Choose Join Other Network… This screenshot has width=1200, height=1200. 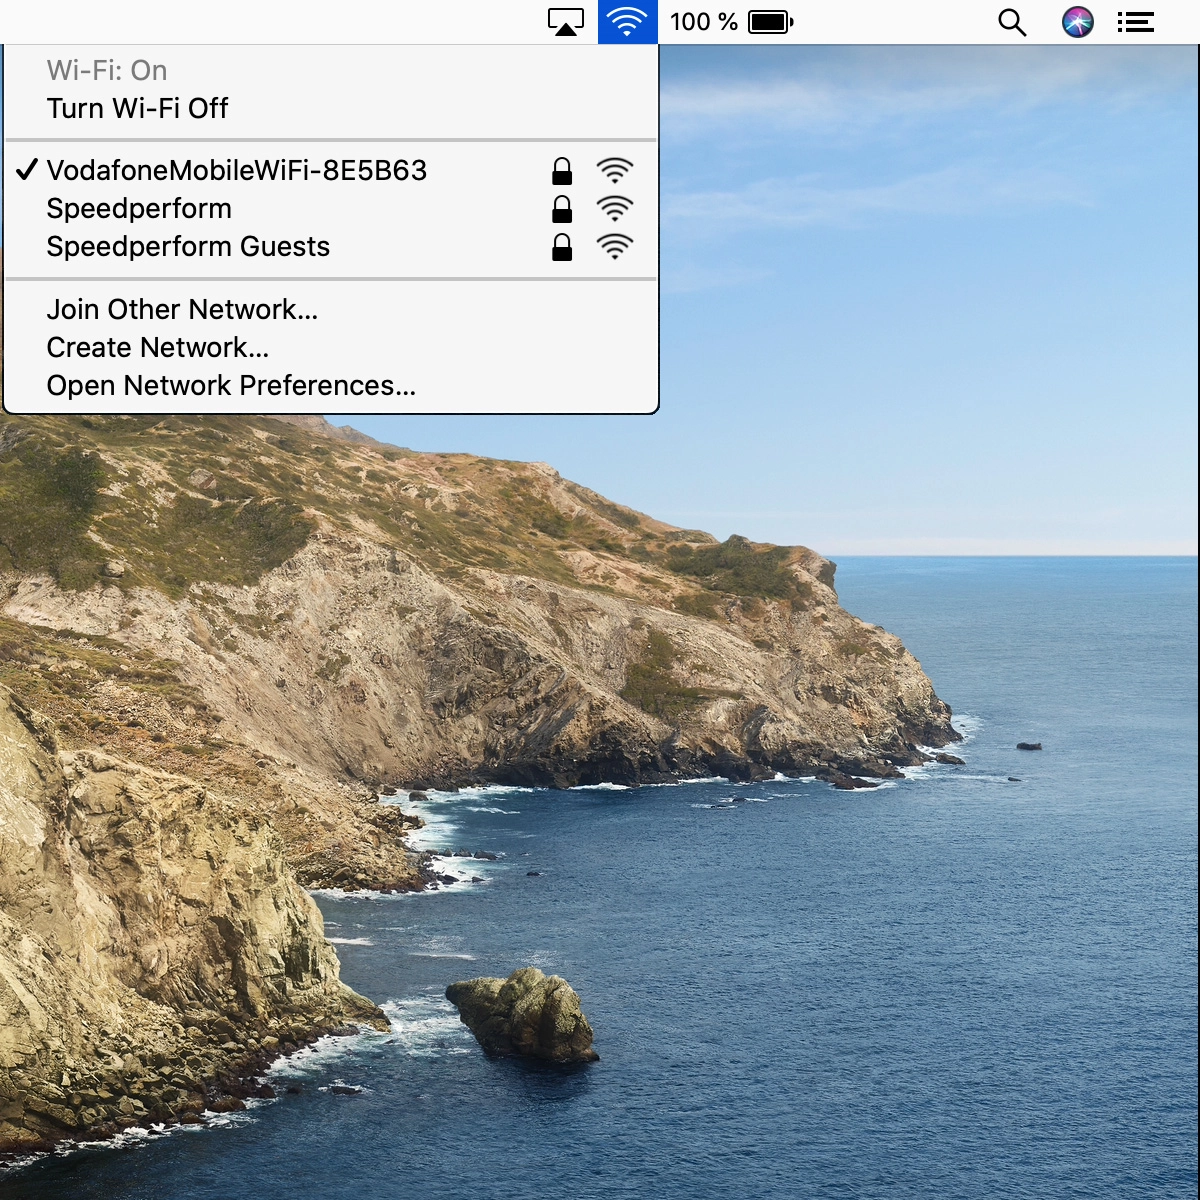coord(182,310)
